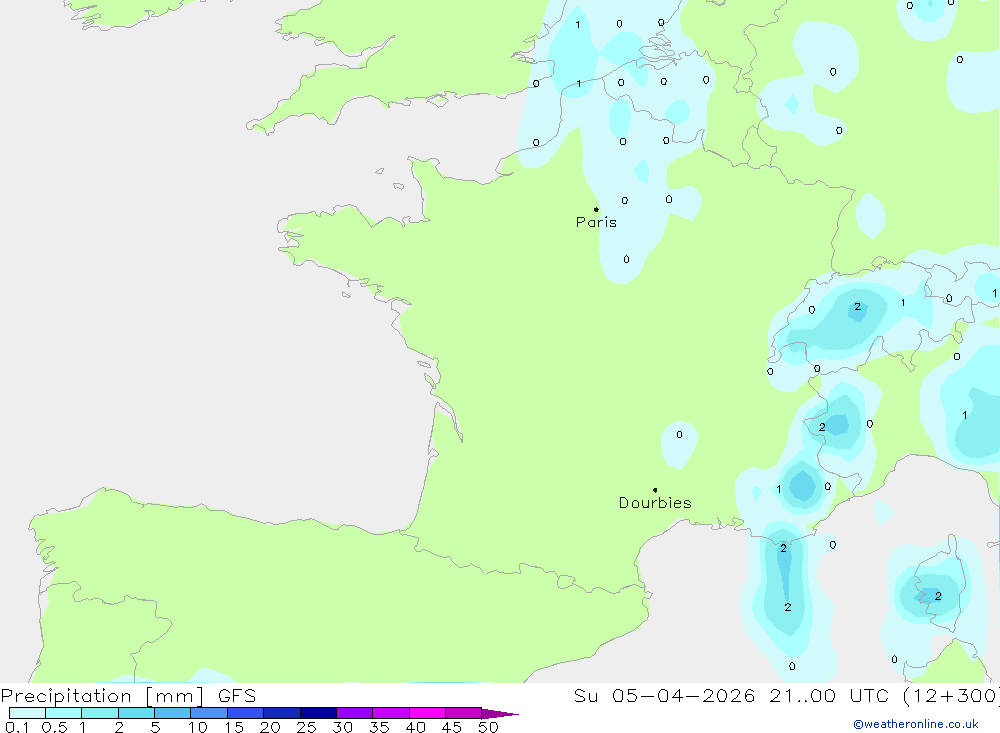
Task: Click the "Precipitation [mm]" title text
Action: pos(103,696)
